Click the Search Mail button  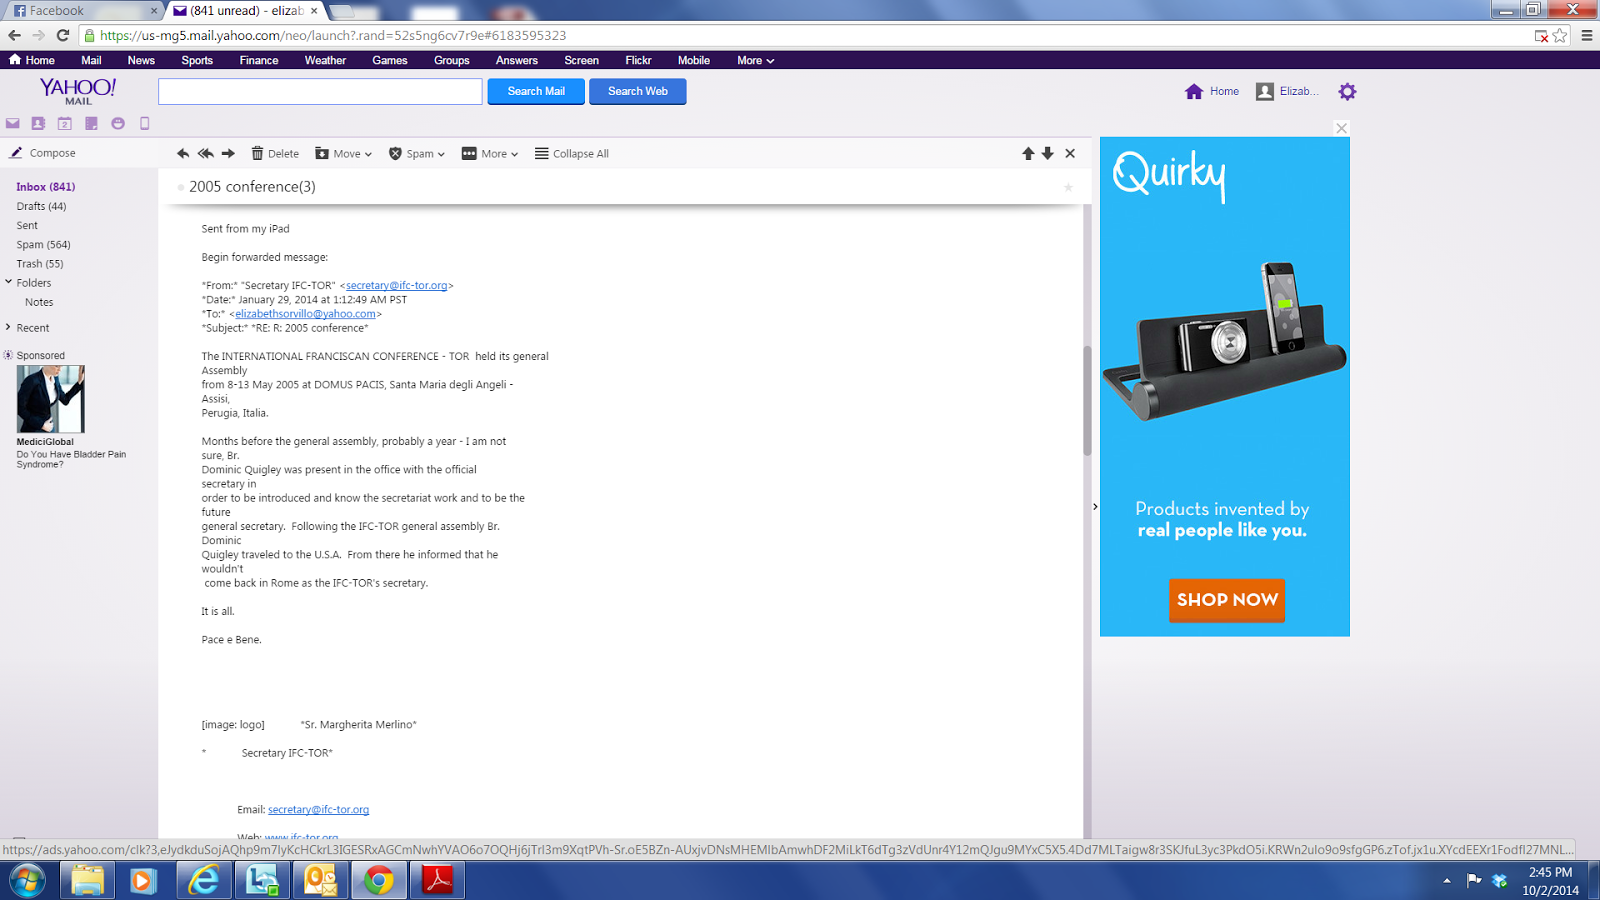pos(536,91)
